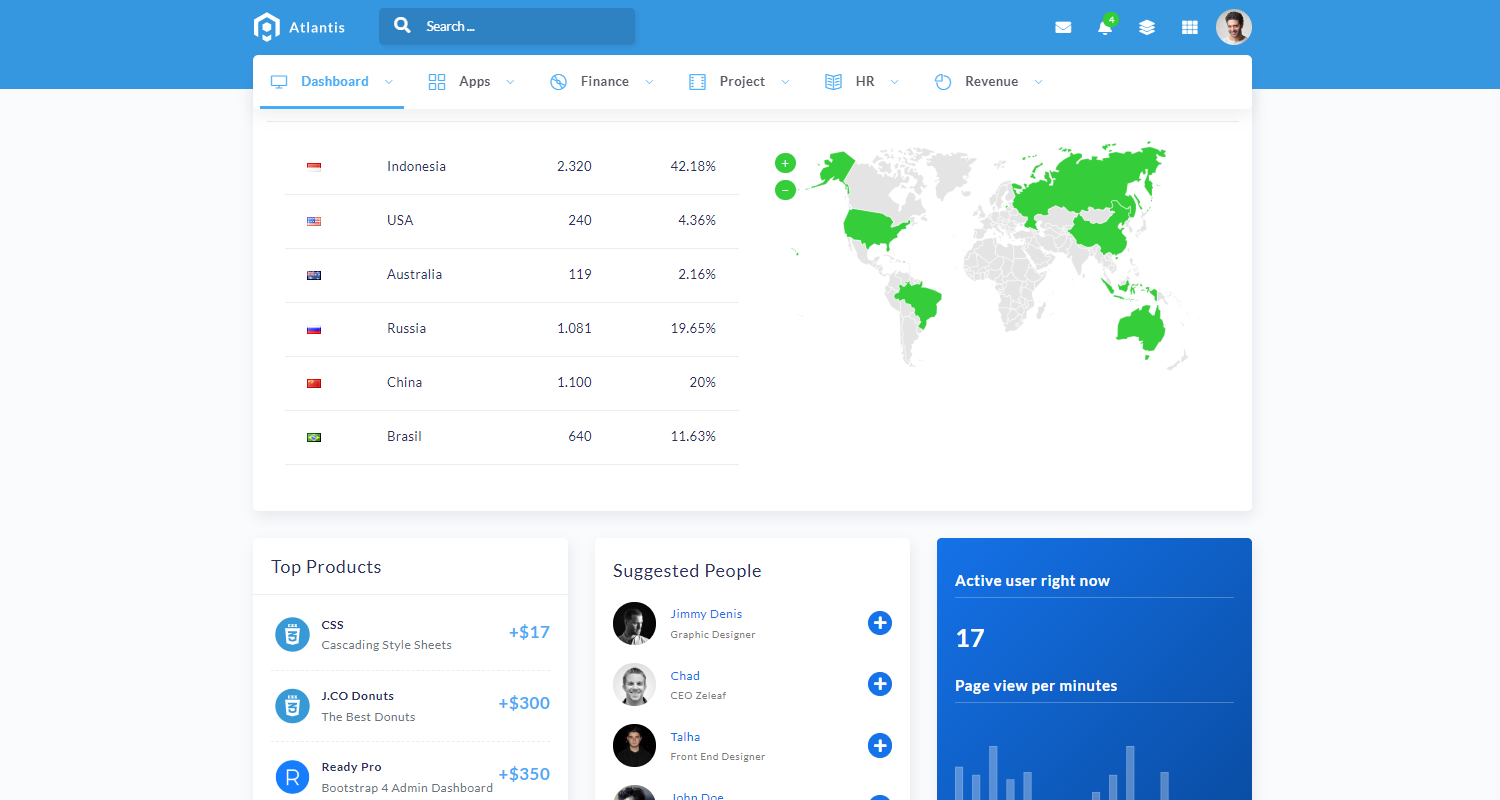Click the Revenue pie chart icon
1500x800 pixels.
point(943,82)
